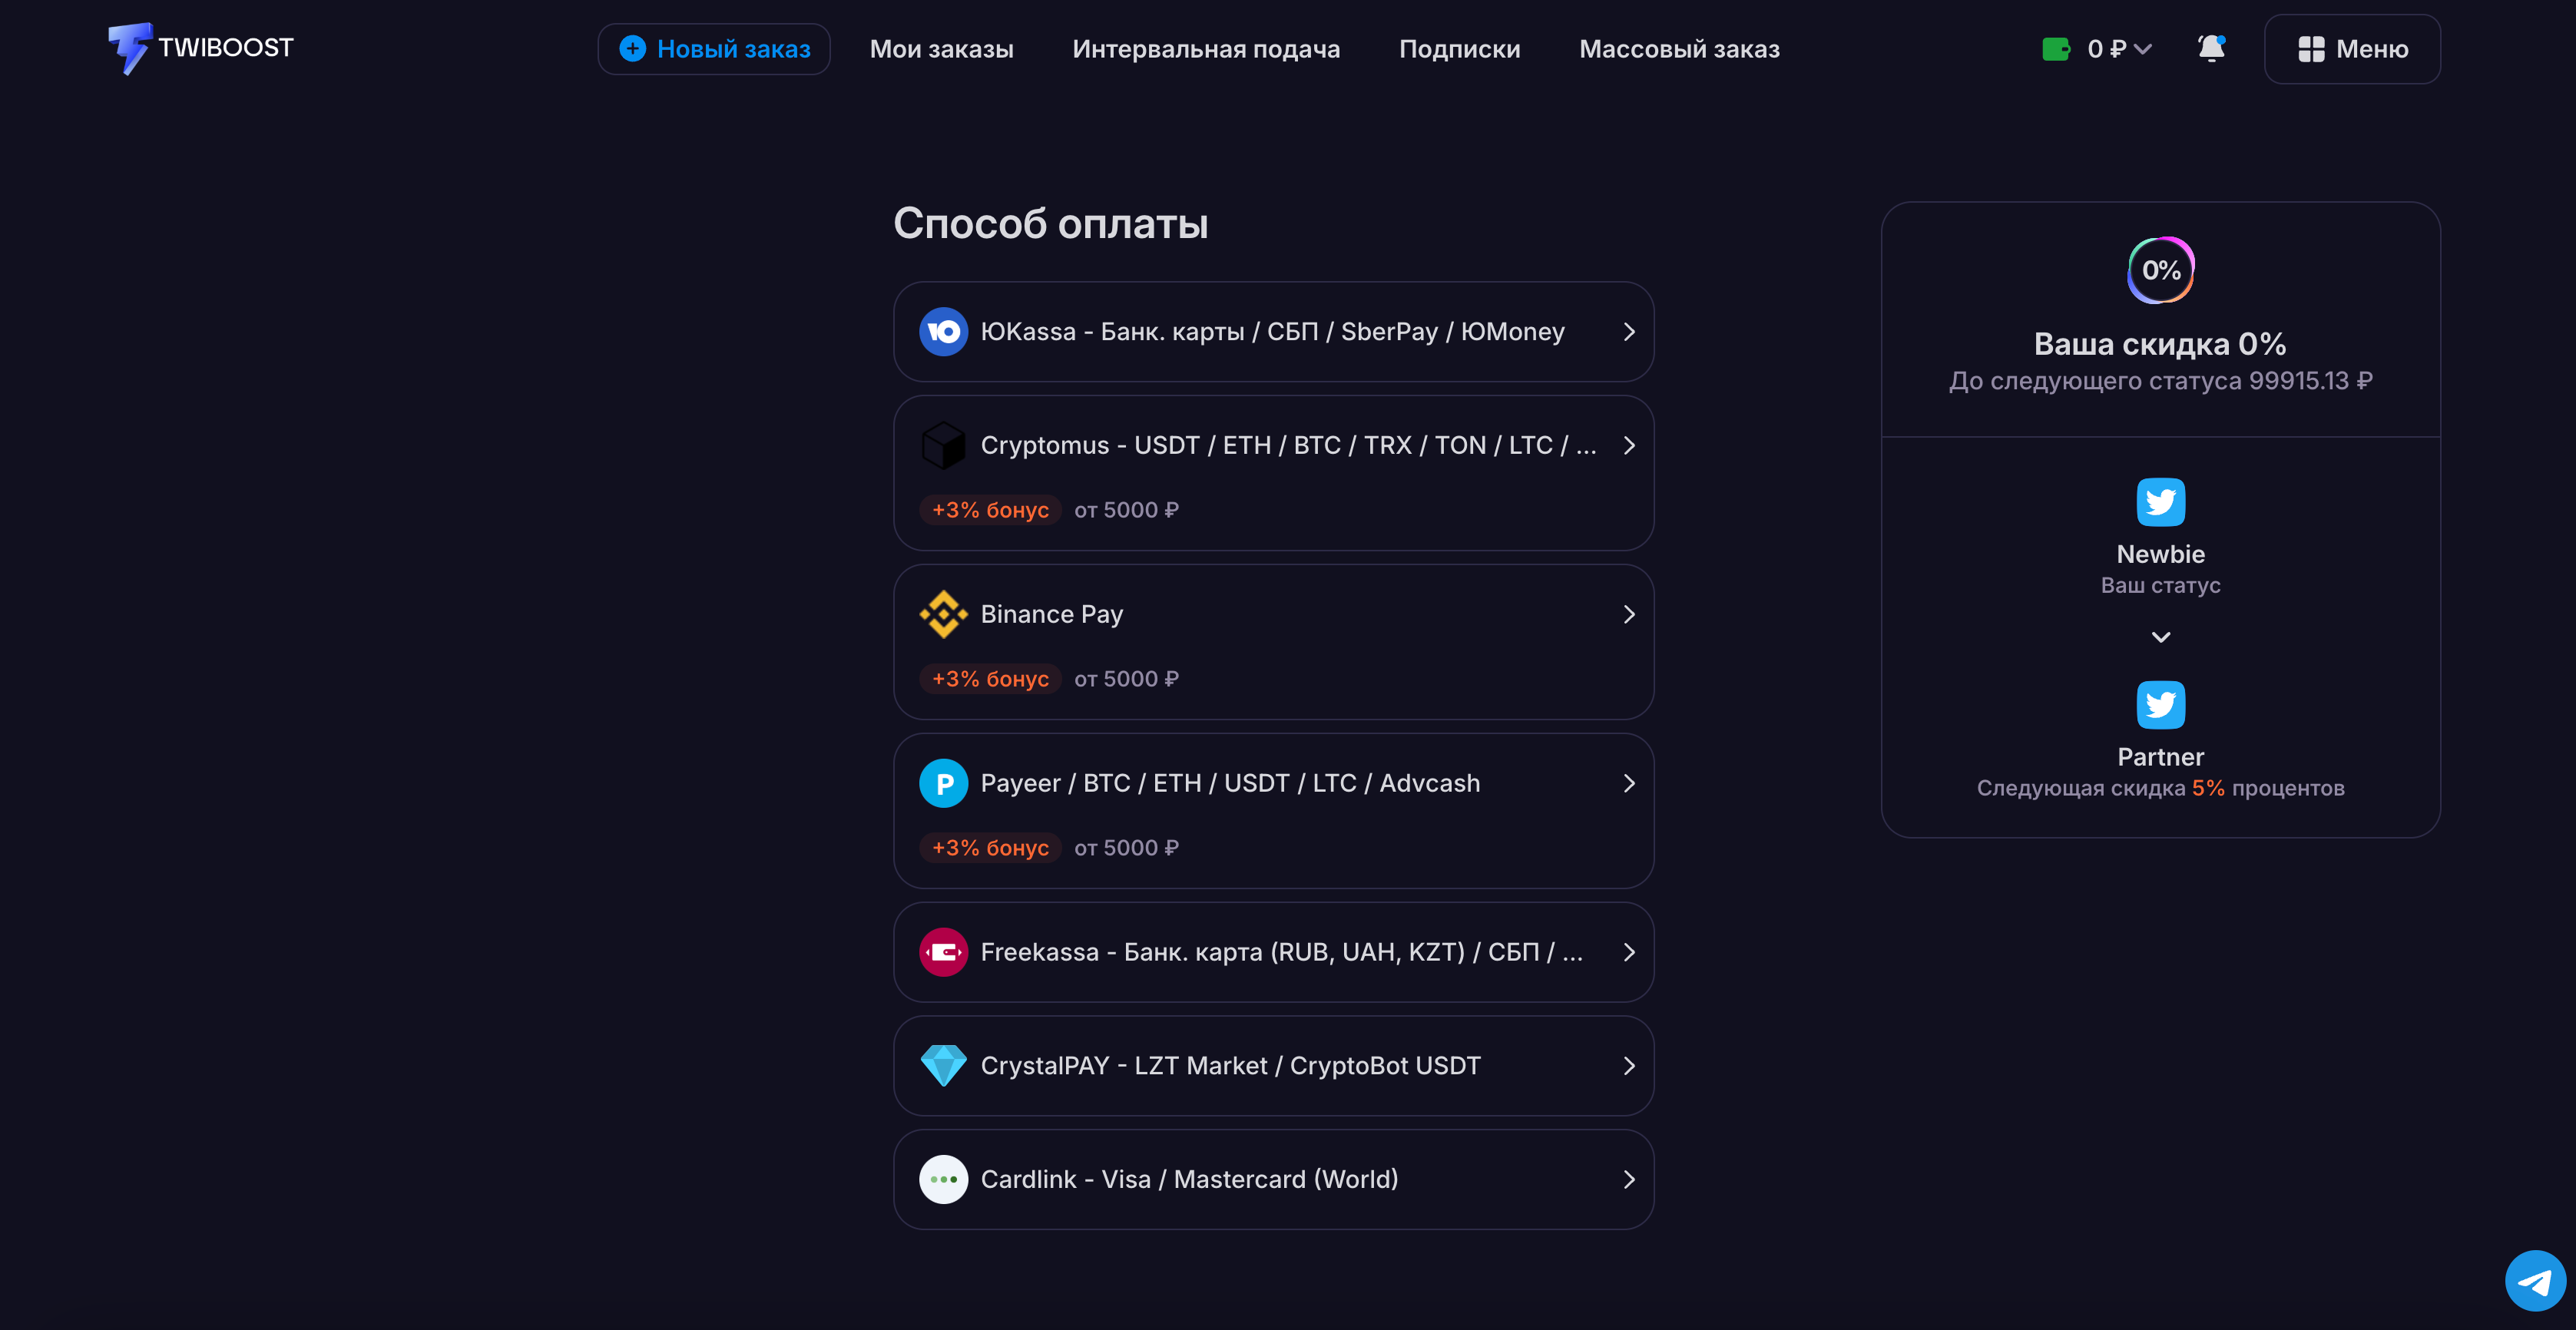Image resolution: width=2576 pixels, height=1330 pixels.
Task: Click 'от 5000 ₽' text under Payeer
Action: (1126, 848)
